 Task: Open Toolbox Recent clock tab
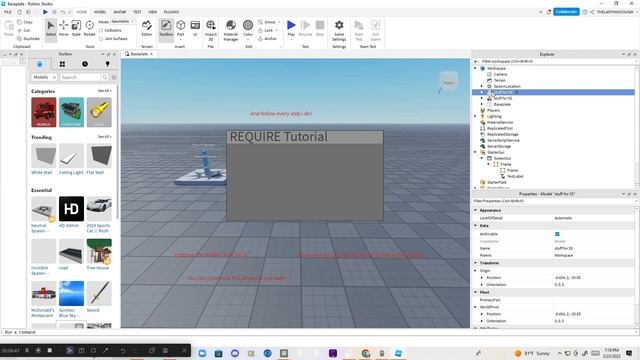84,64
